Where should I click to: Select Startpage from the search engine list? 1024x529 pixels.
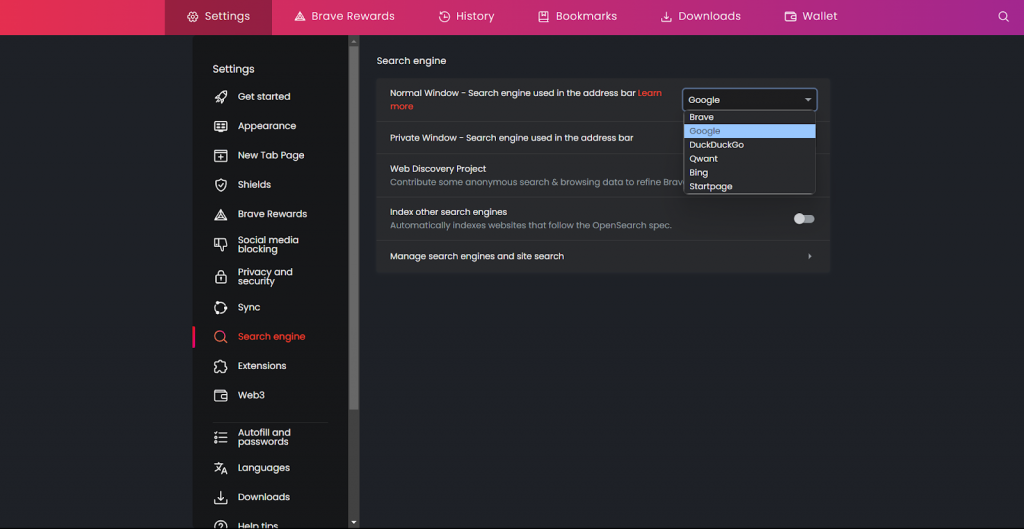(x=750, y=187)
